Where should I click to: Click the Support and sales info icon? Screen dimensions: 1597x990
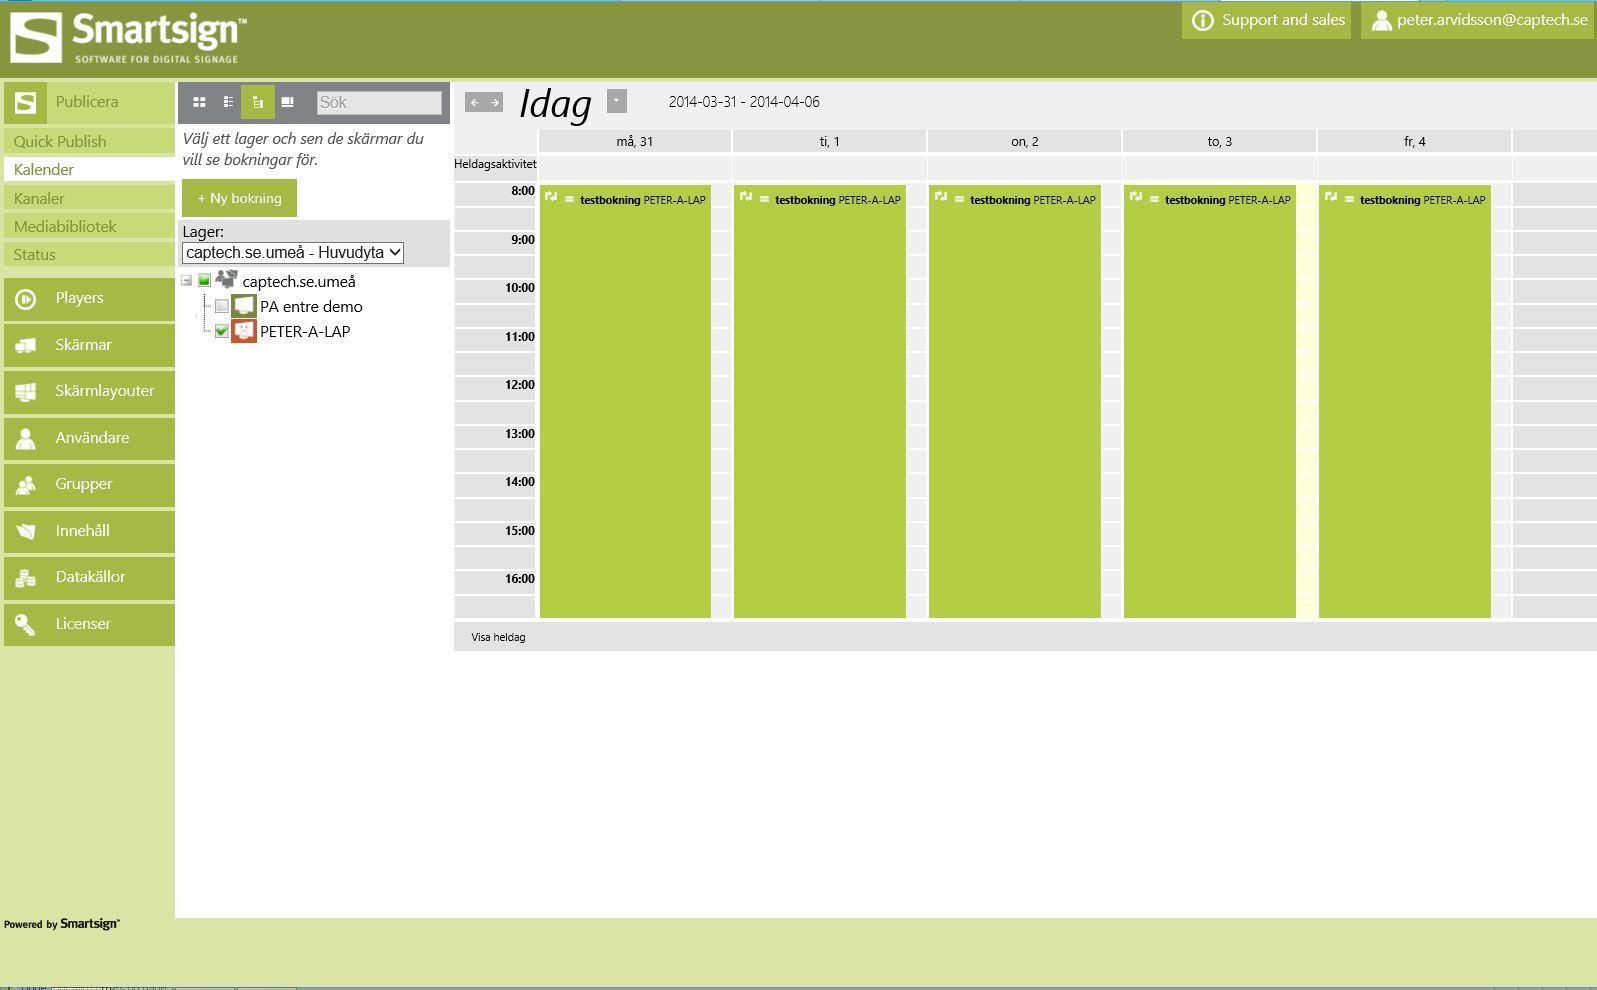[1203, 20]
